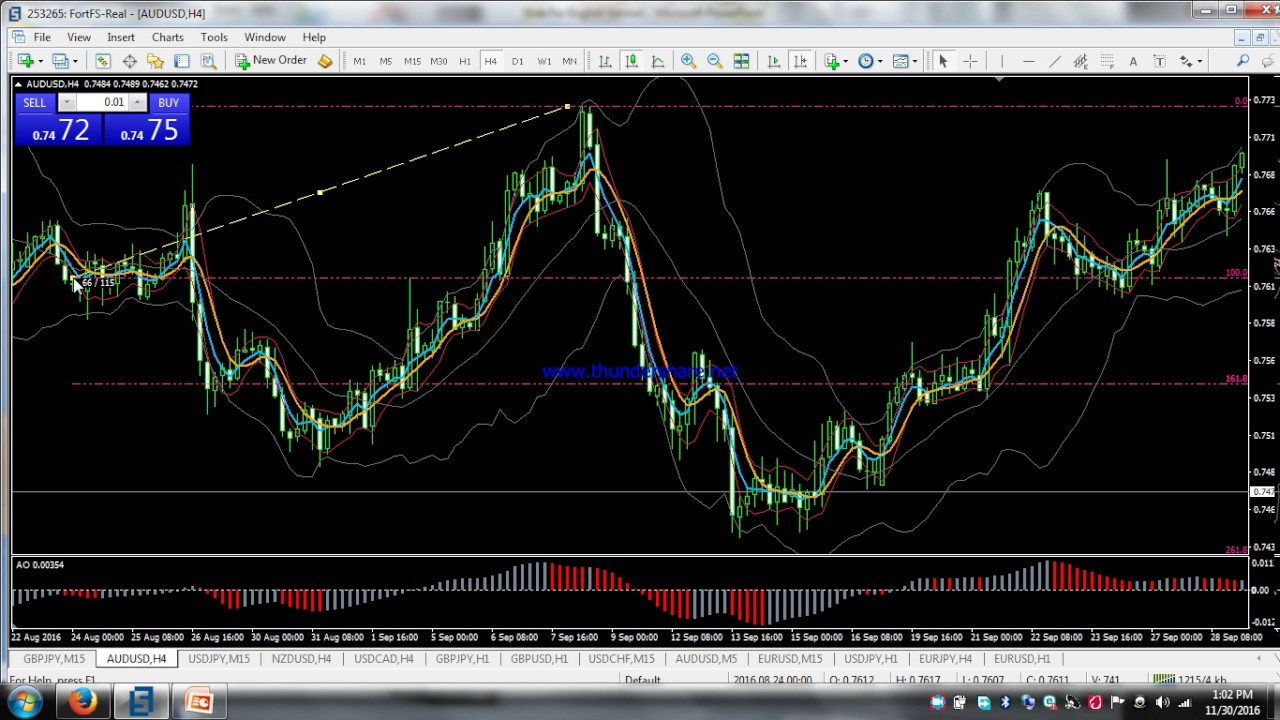Open the Tools menu

(x=214, y=37)
